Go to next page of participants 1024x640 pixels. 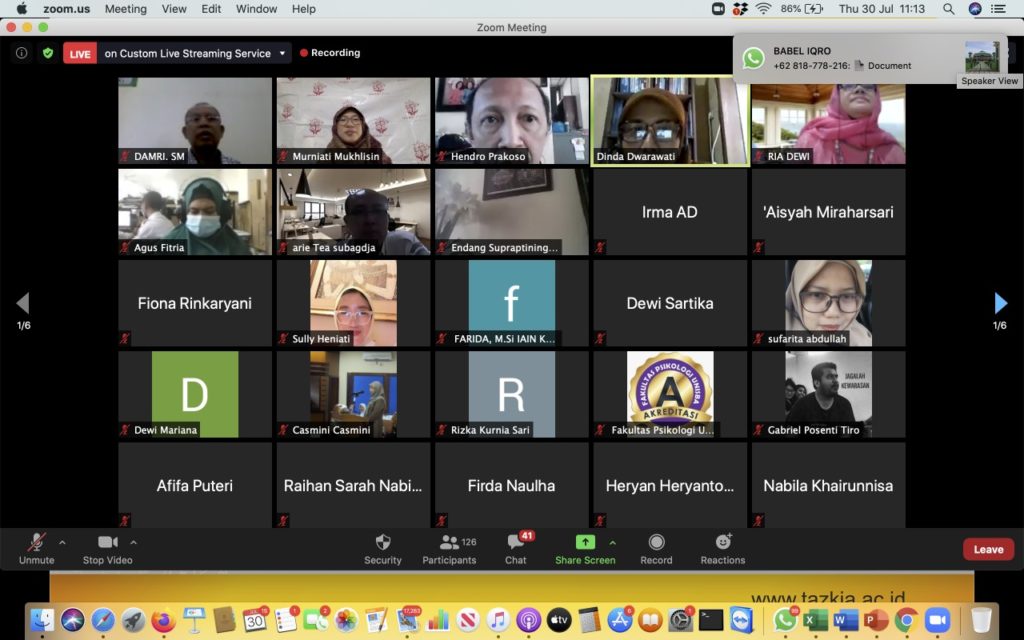1000,304
